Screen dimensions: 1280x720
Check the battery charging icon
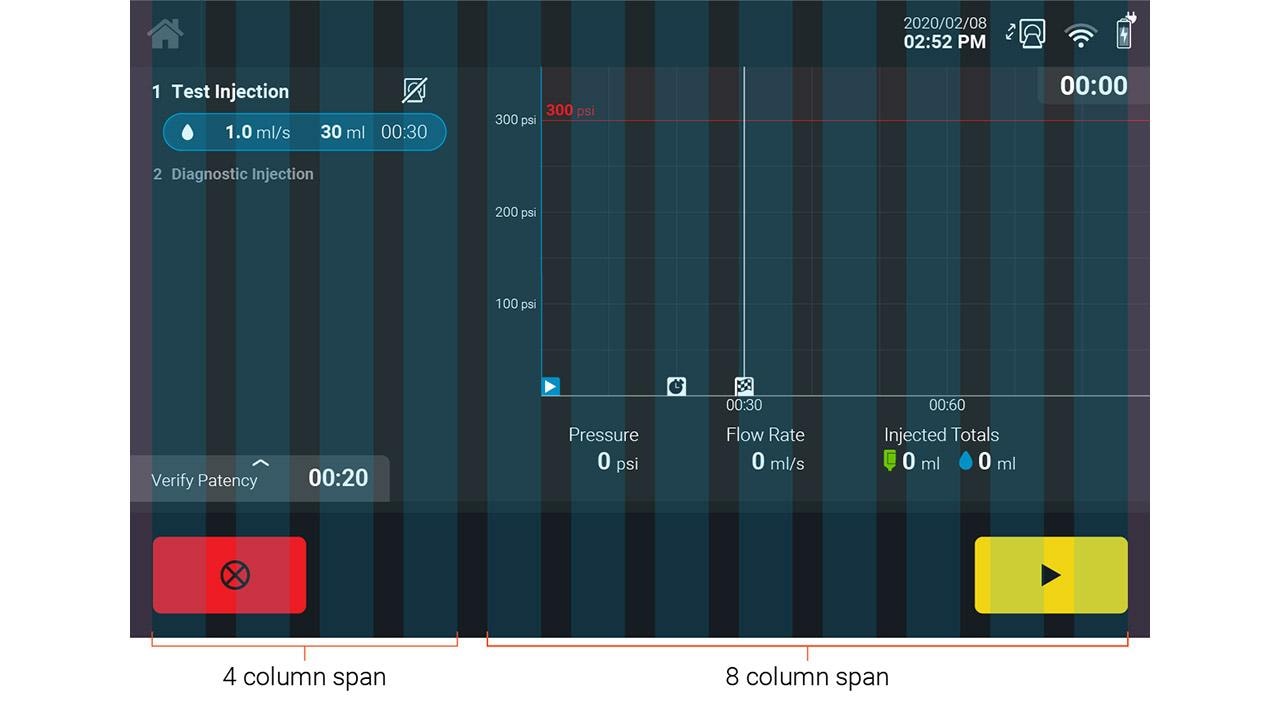pos(1126,31)
